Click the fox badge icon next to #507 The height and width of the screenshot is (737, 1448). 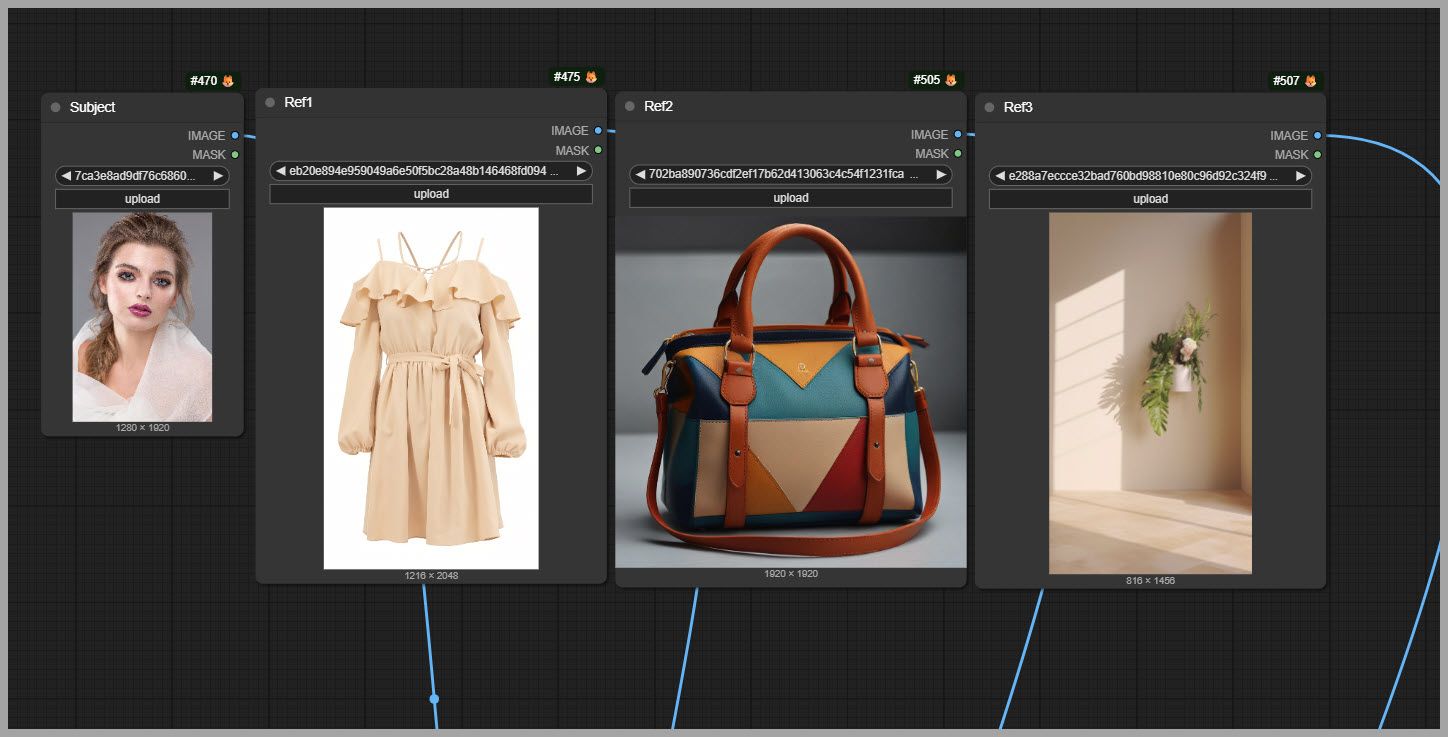point(1310,81)
